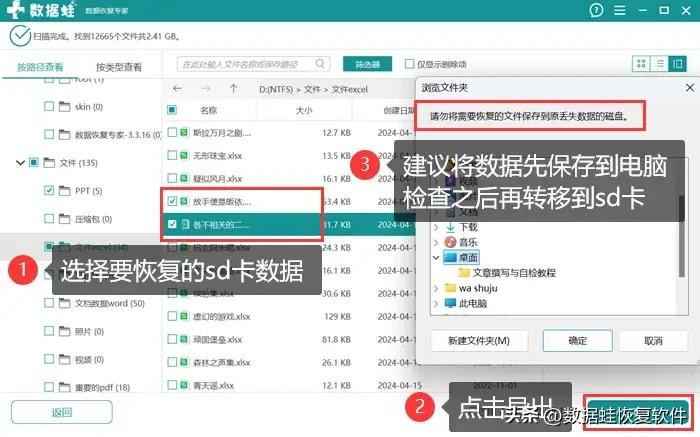Collapse the 文件 (135) tree node
The width and height of the screenshot is (700, 437).
pyautogui.click(x=20, y=162)
